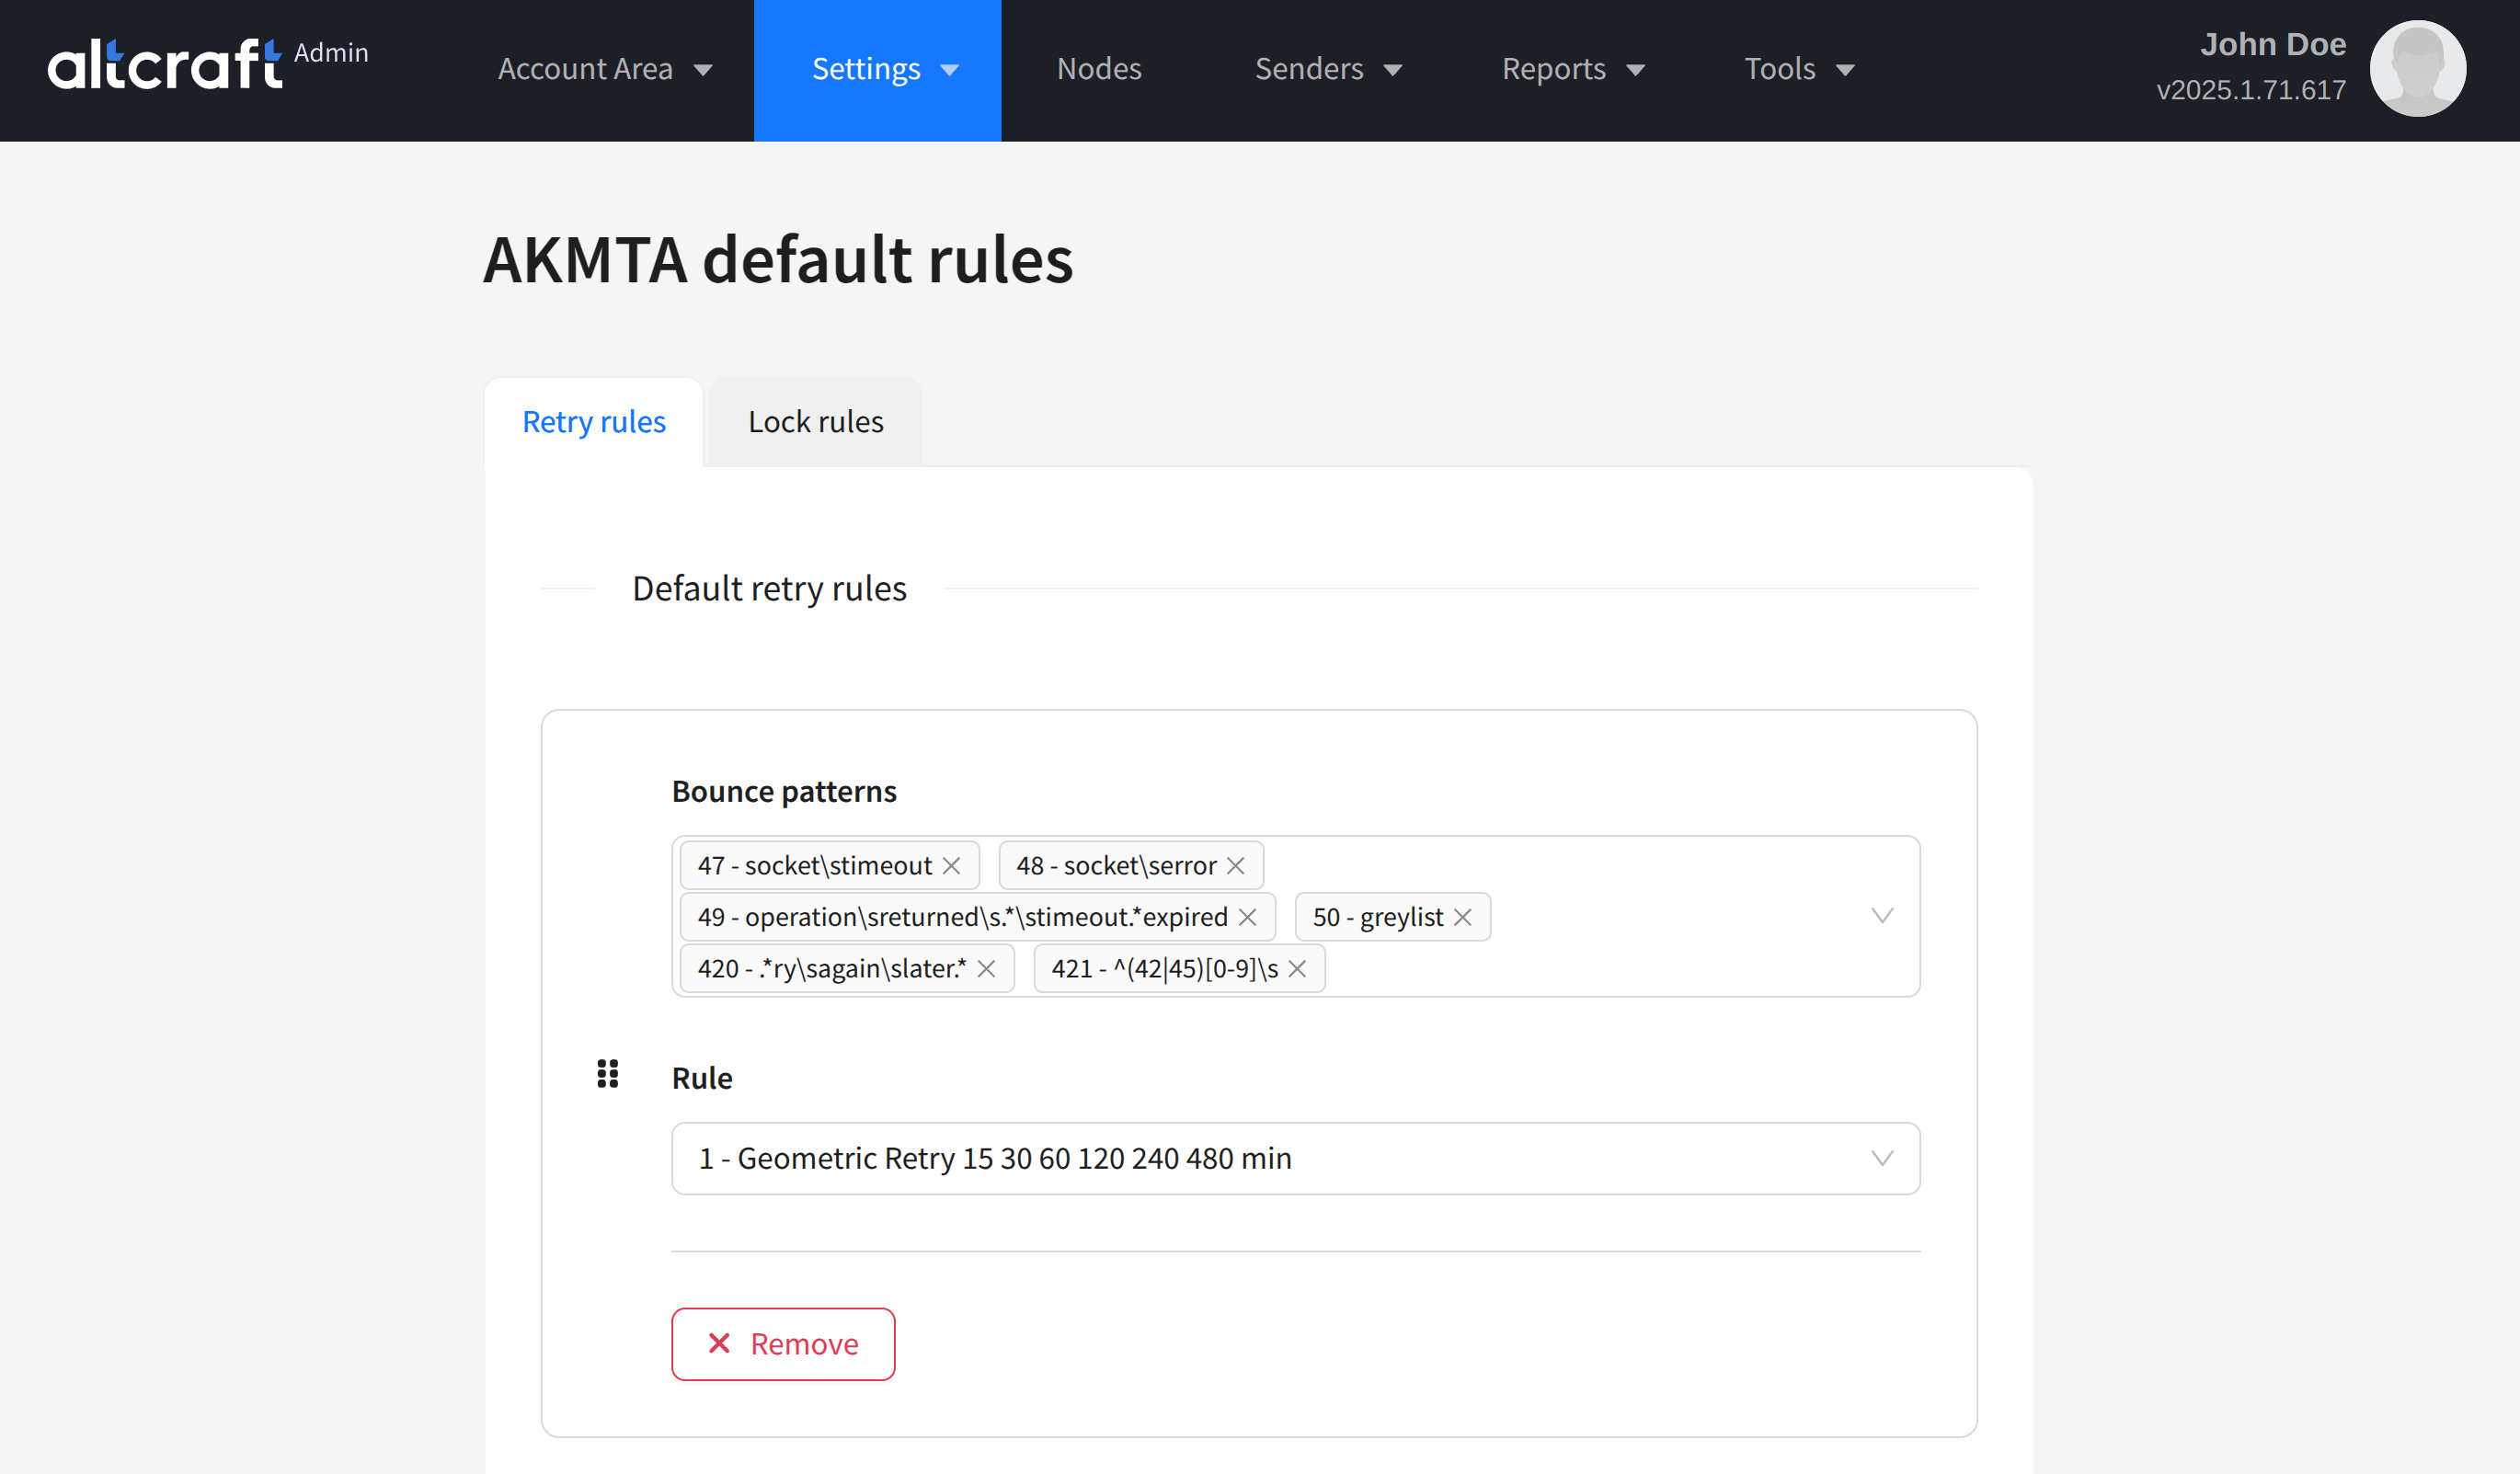Expand the Reports menu
The image size is (2520, 1474).
click(x=1573, y=69)
